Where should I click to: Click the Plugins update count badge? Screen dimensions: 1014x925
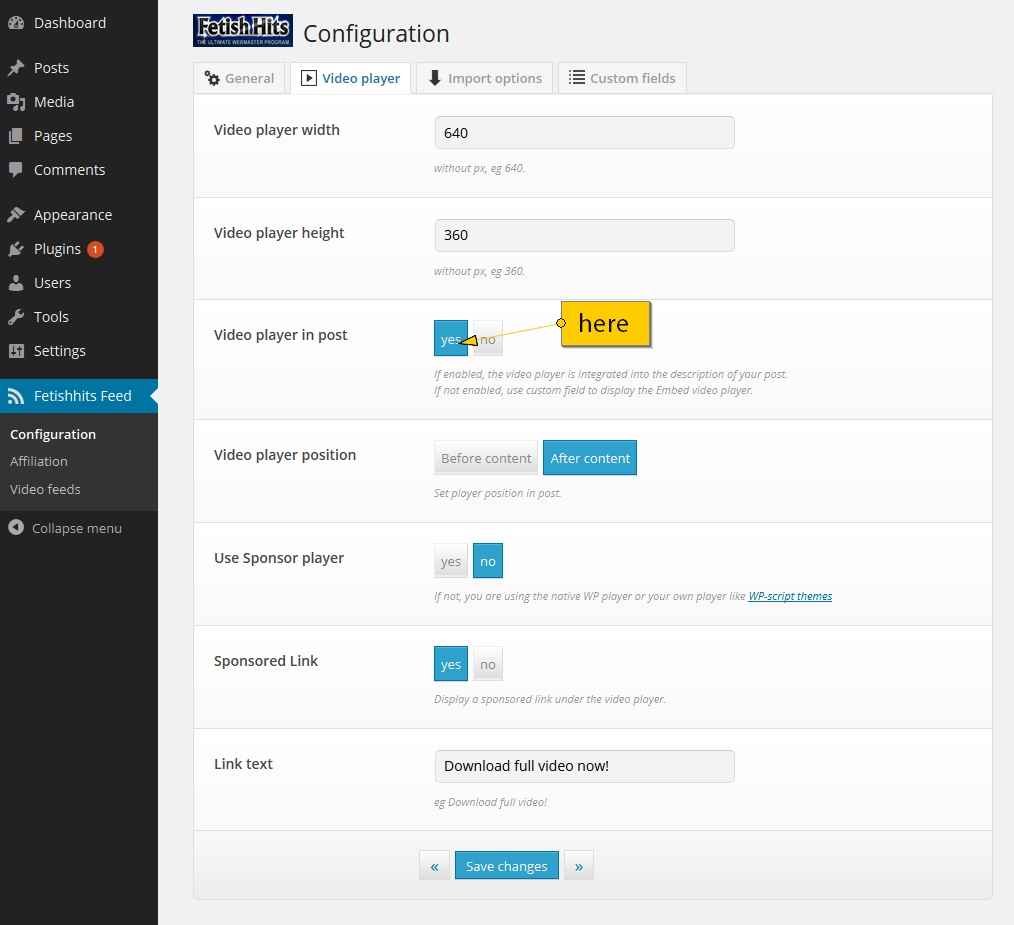(x=95, y=249)
